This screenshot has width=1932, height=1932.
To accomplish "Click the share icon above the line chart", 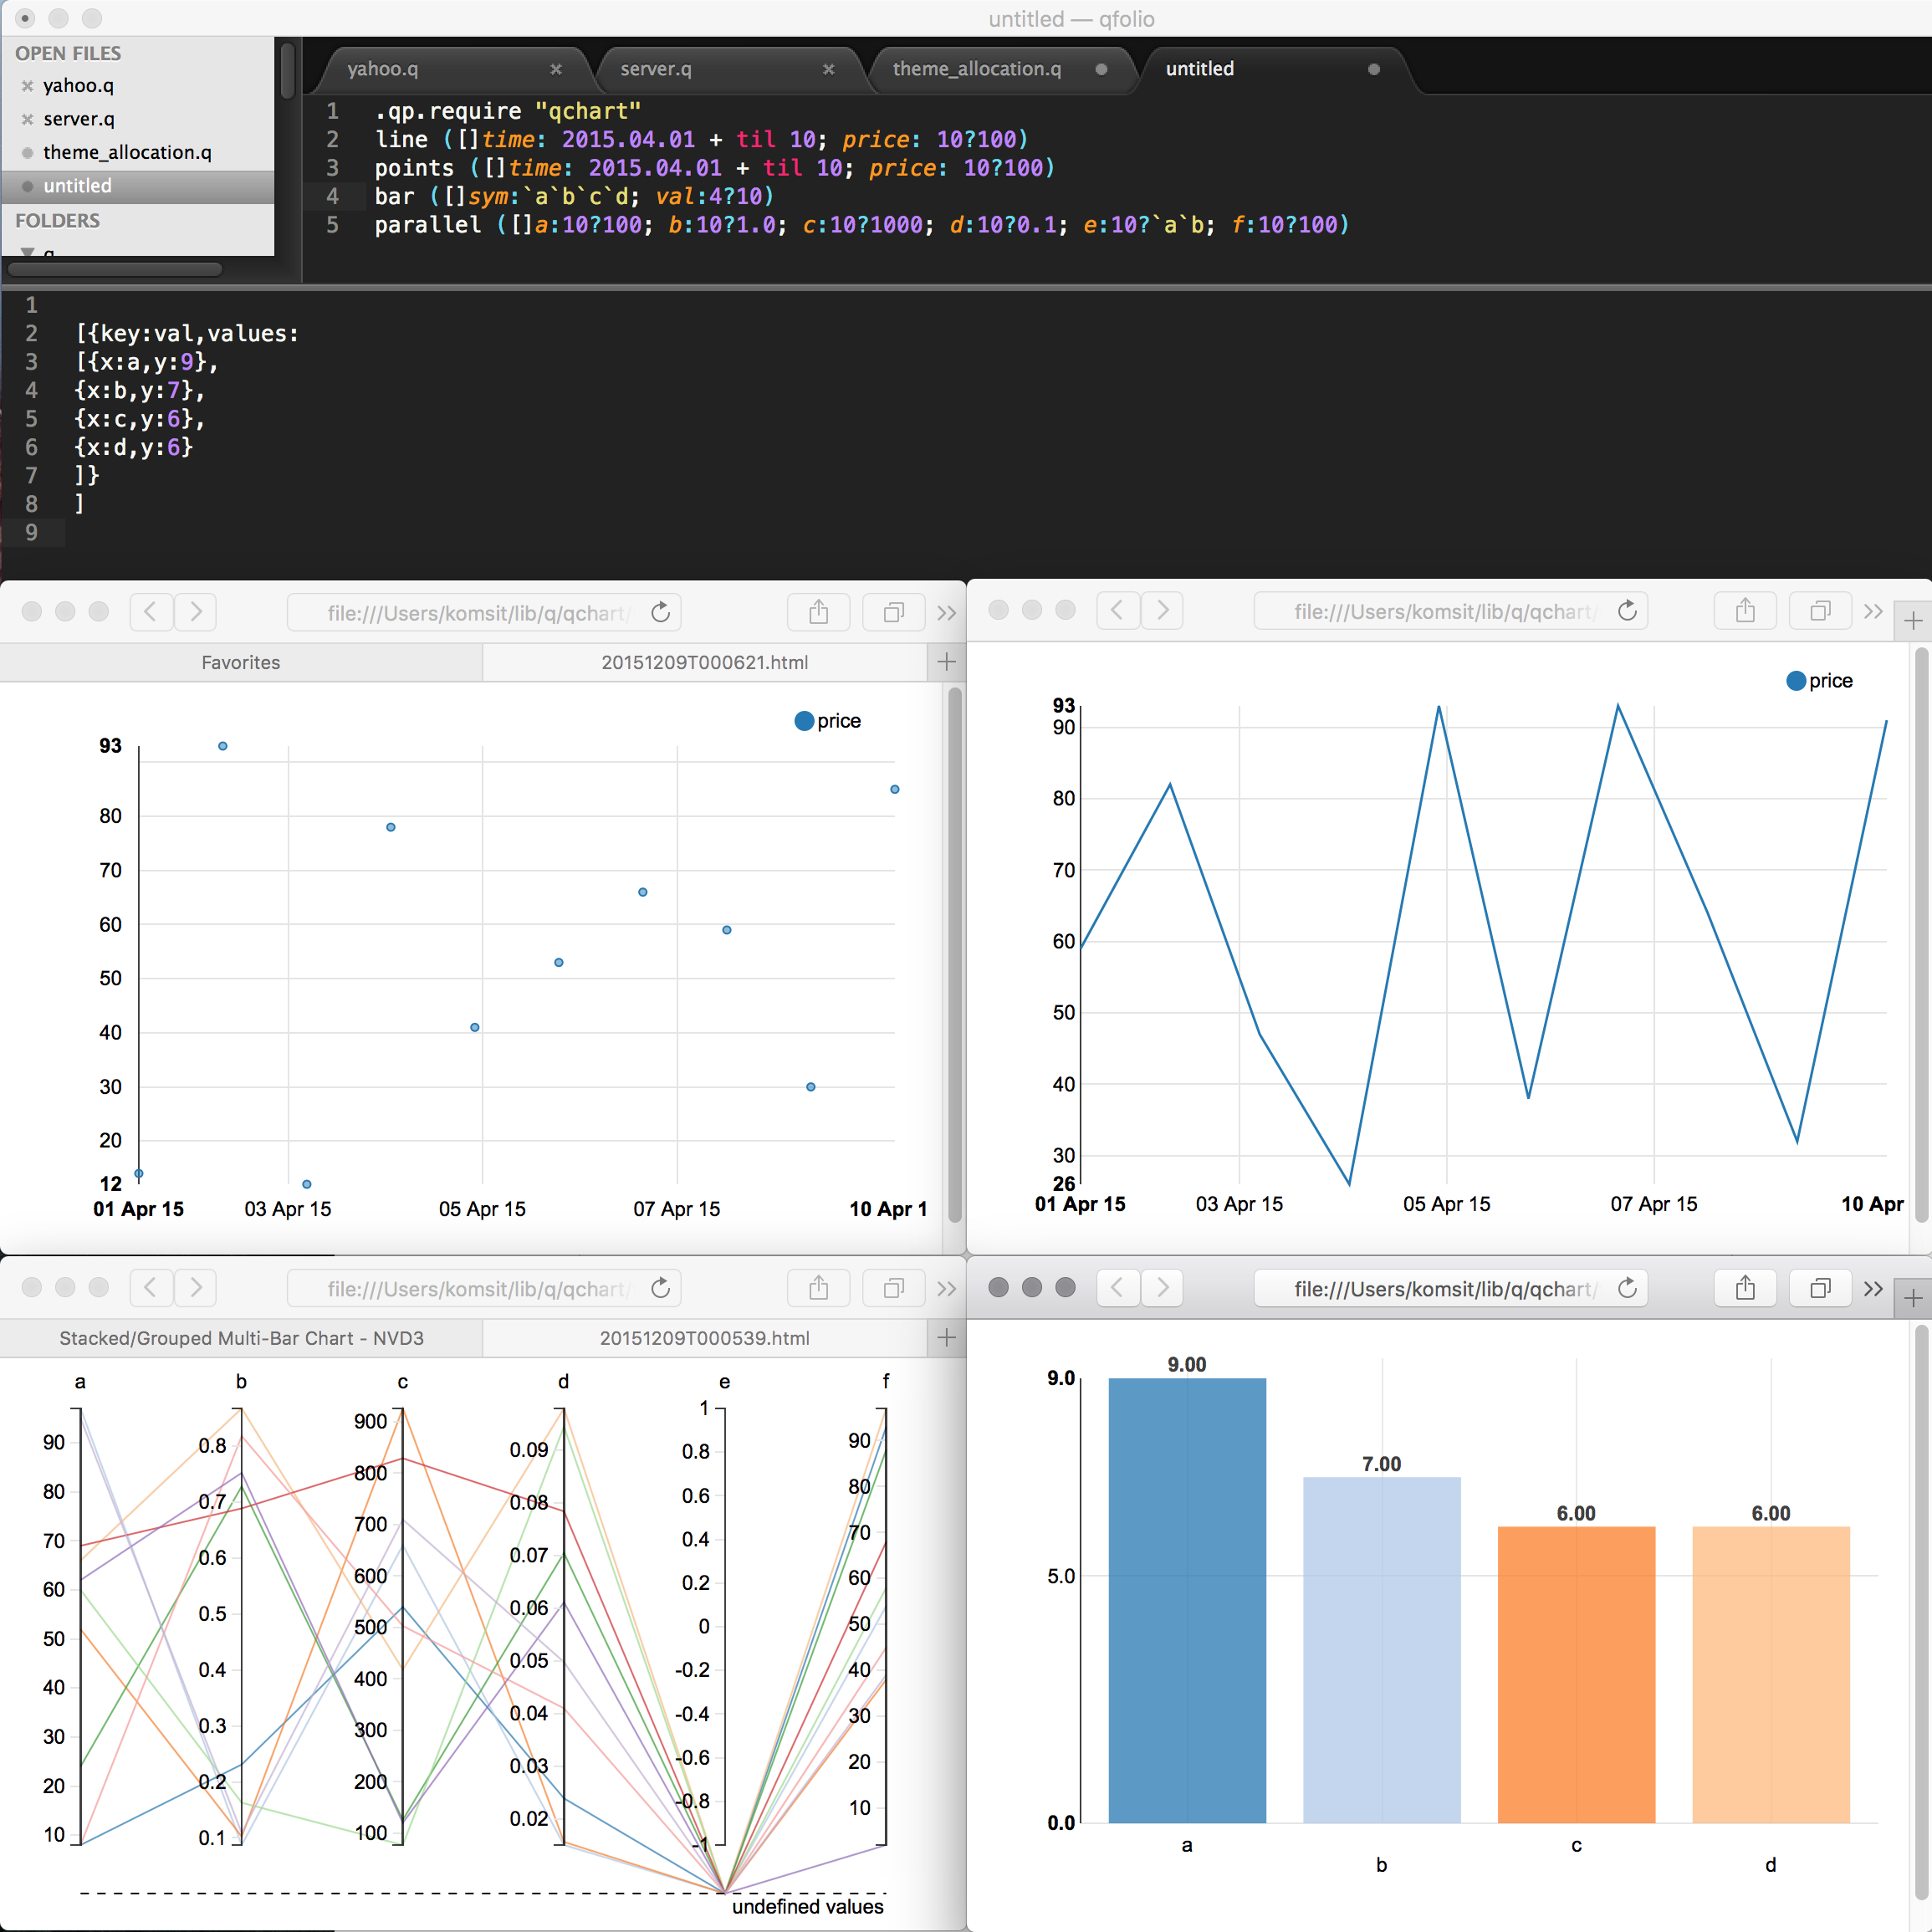I will [1745, 610].
